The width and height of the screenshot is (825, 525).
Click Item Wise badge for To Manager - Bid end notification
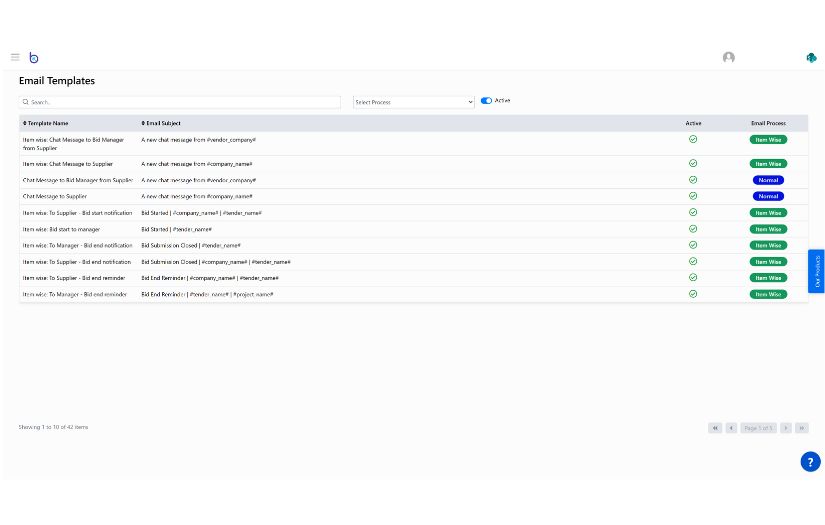(768, 246)
